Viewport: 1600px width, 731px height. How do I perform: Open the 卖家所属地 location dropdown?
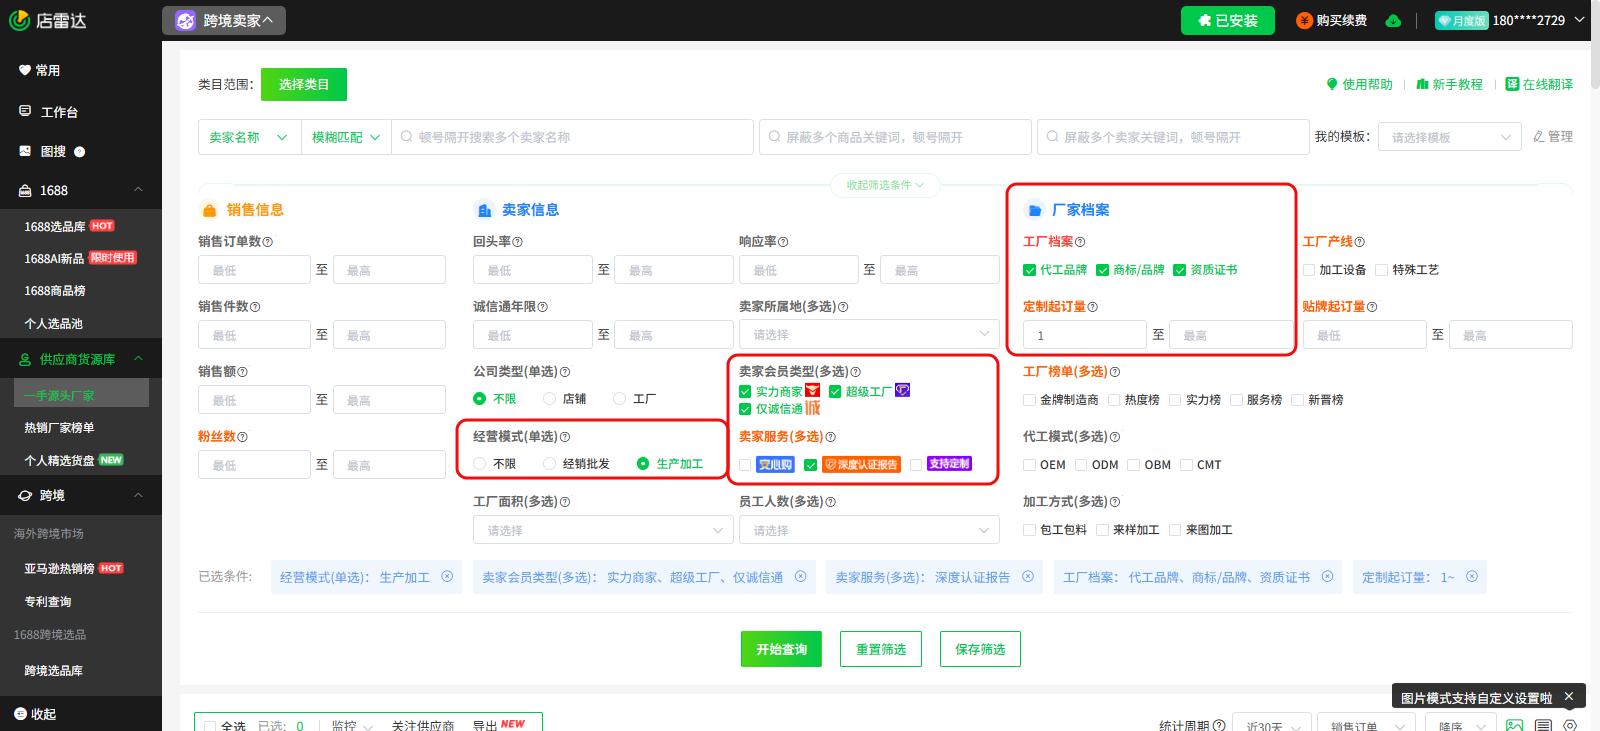point(868,335)
